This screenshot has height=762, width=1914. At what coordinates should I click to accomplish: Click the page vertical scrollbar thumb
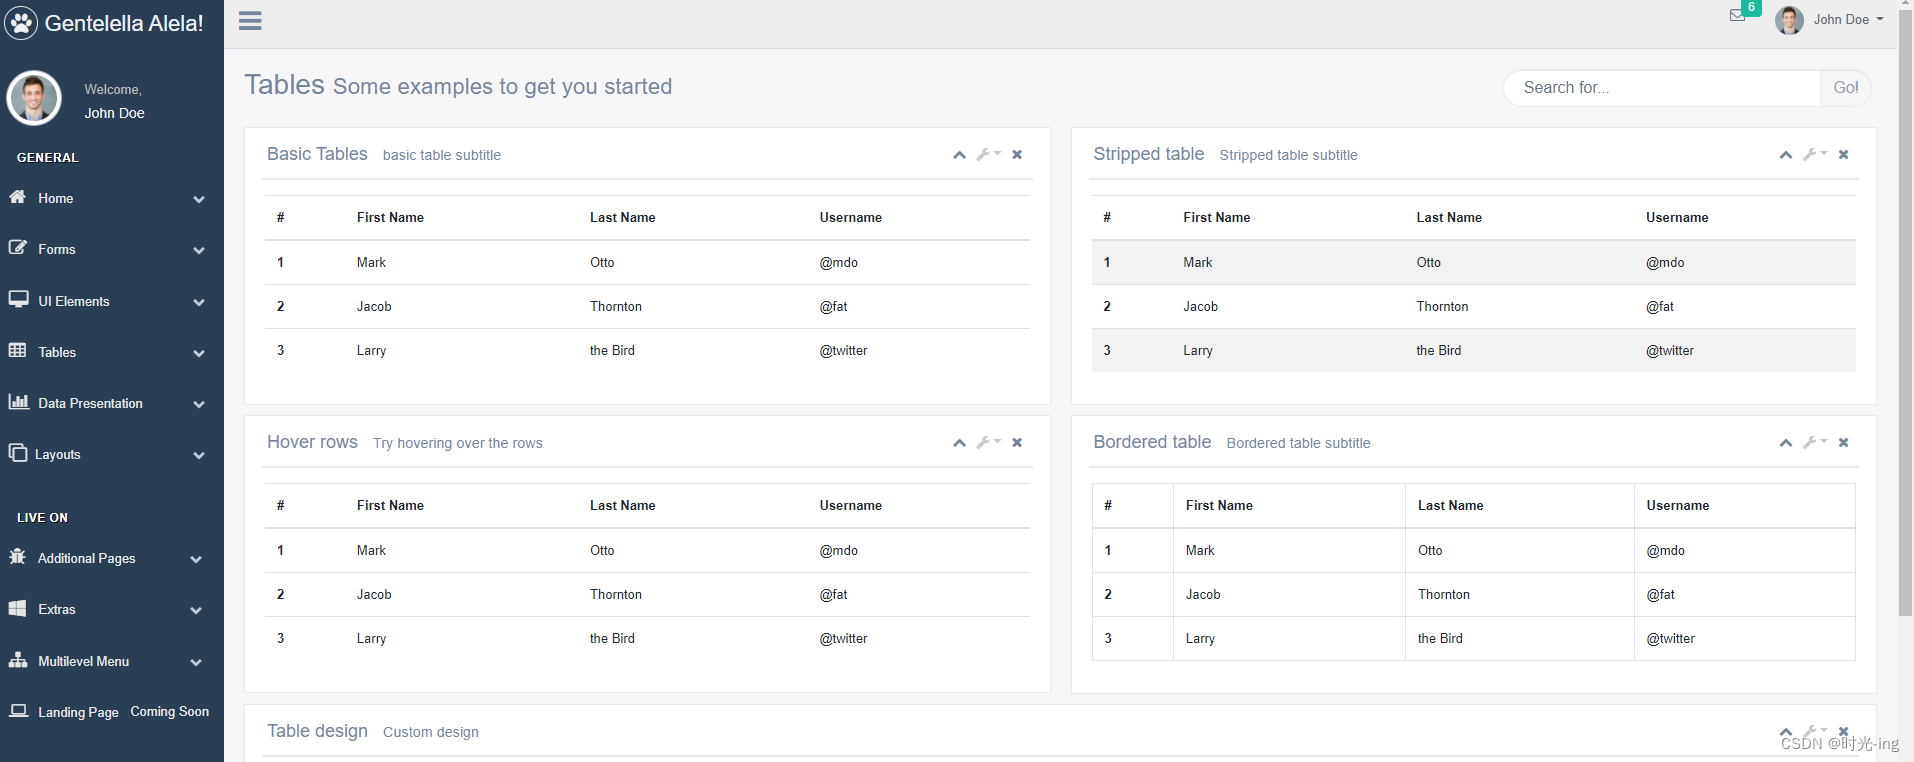1905,314
